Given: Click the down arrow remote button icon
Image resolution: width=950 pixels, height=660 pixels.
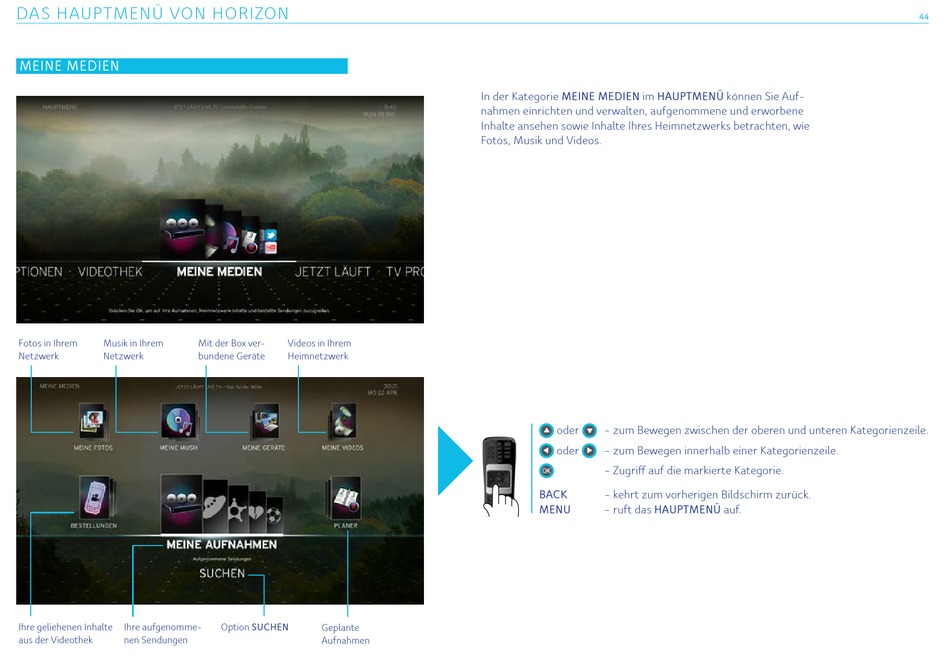Looking at the screenshot, I should click(590, 430).
